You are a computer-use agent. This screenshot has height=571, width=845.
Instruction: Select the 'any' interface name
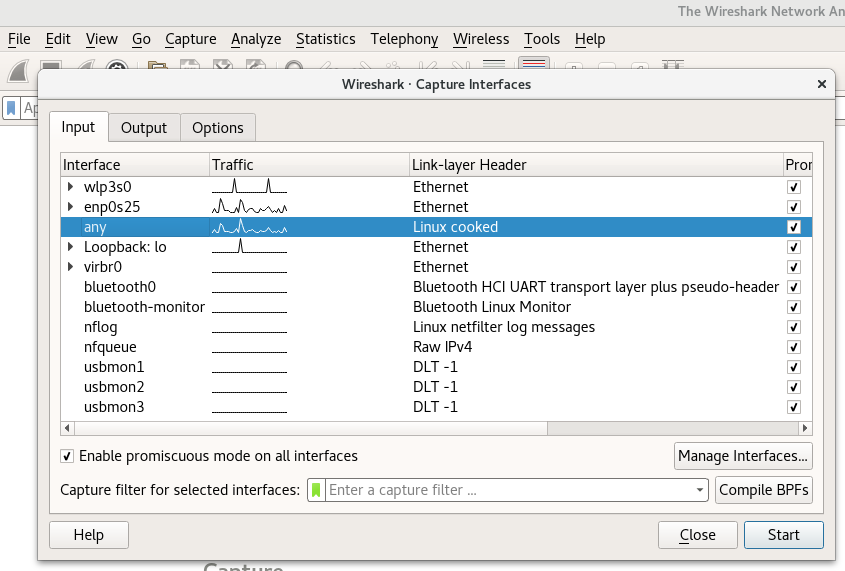point(95,227)
